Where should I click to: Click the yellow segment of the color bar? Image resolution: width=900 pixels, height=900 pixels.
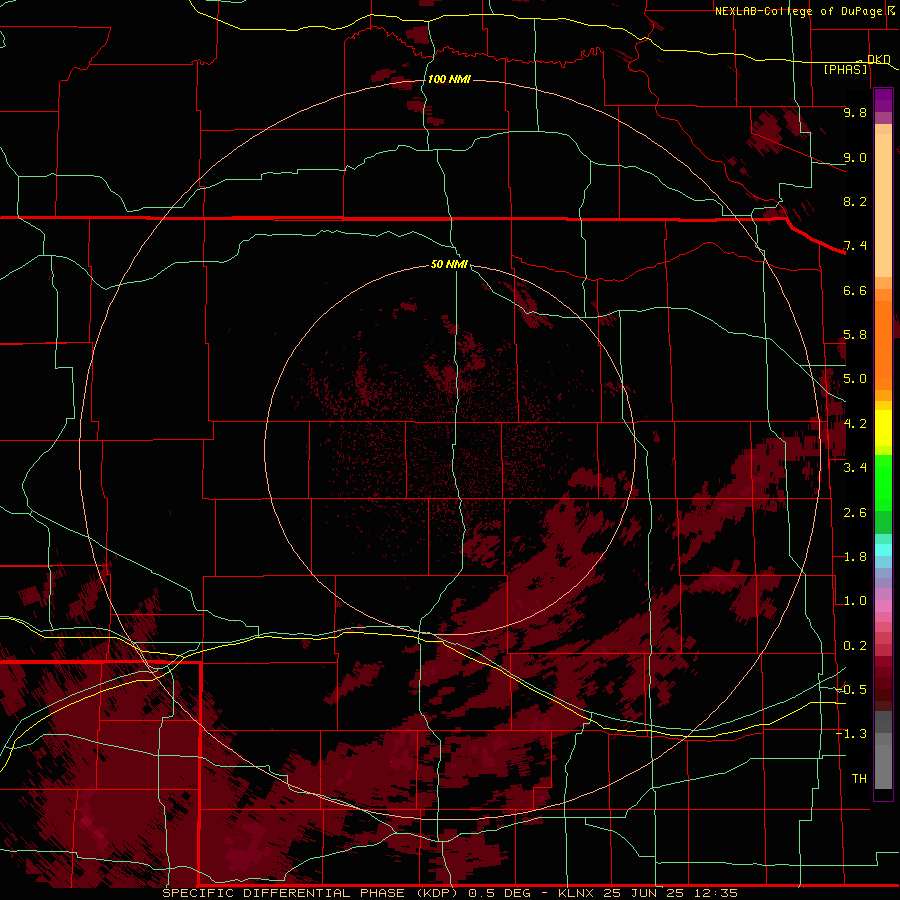pyautogui.click(x=883, y=428)
